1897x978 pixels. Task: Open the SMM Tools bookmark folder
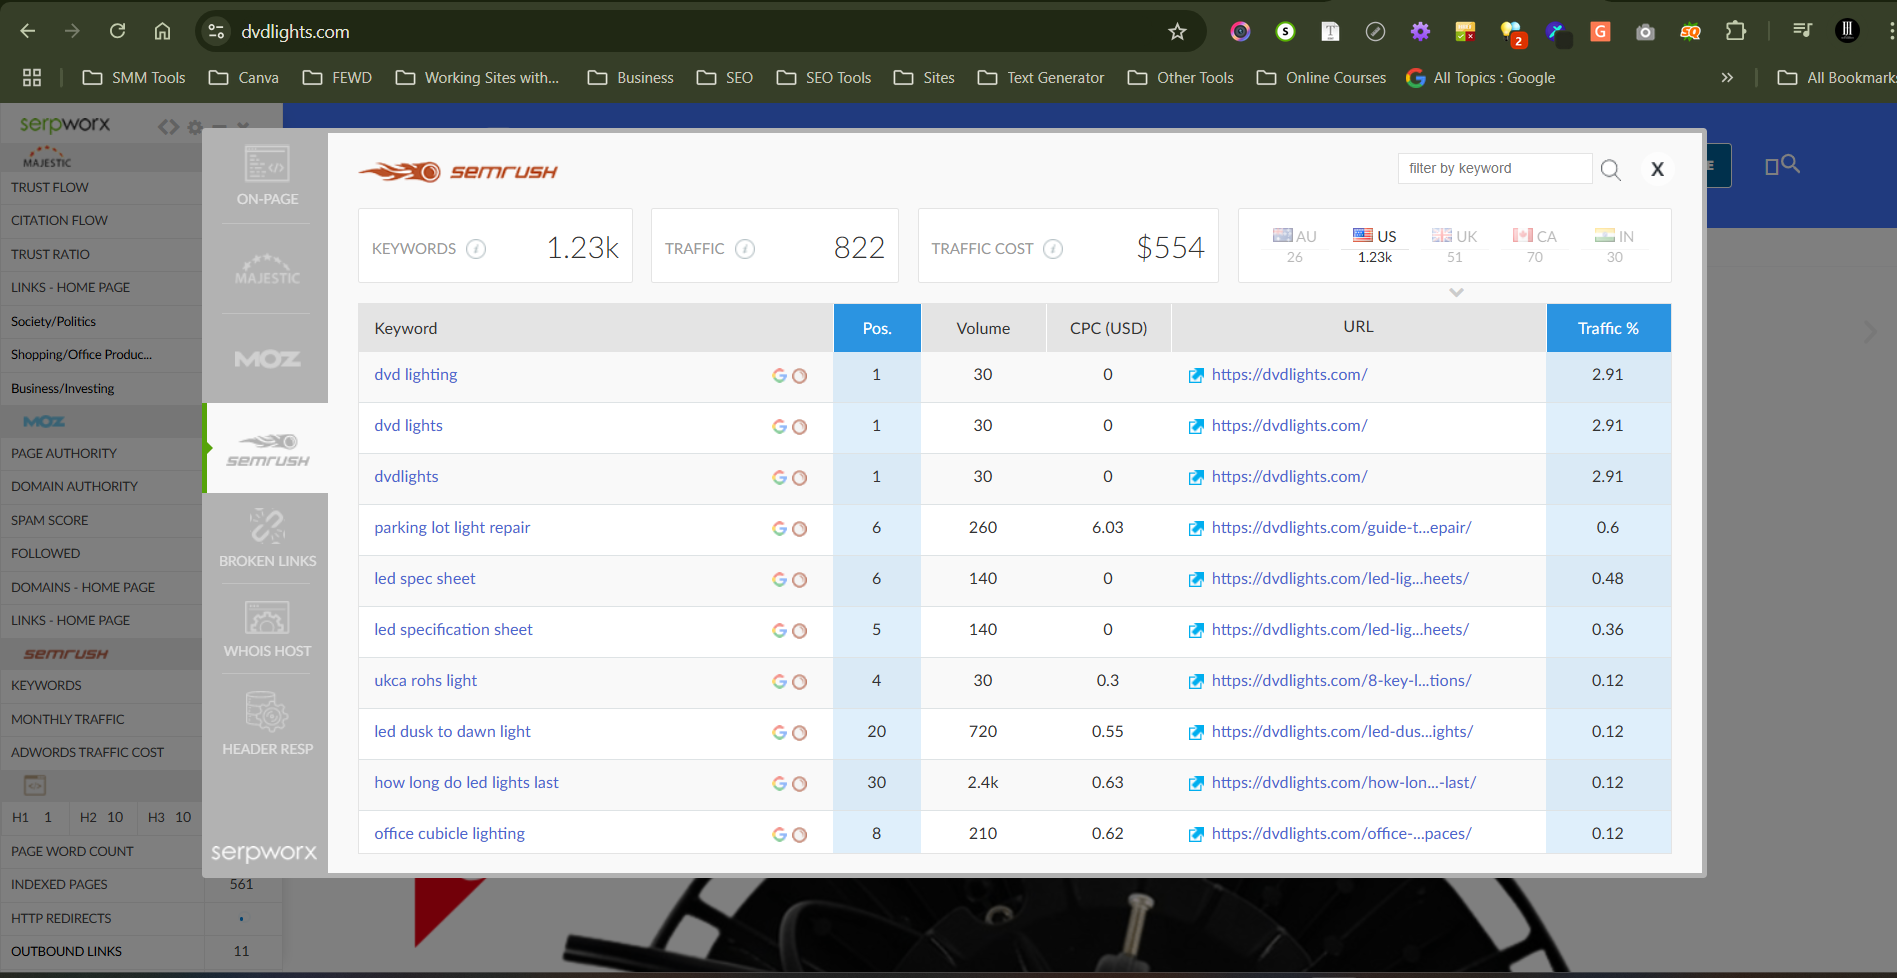(134, 77)
